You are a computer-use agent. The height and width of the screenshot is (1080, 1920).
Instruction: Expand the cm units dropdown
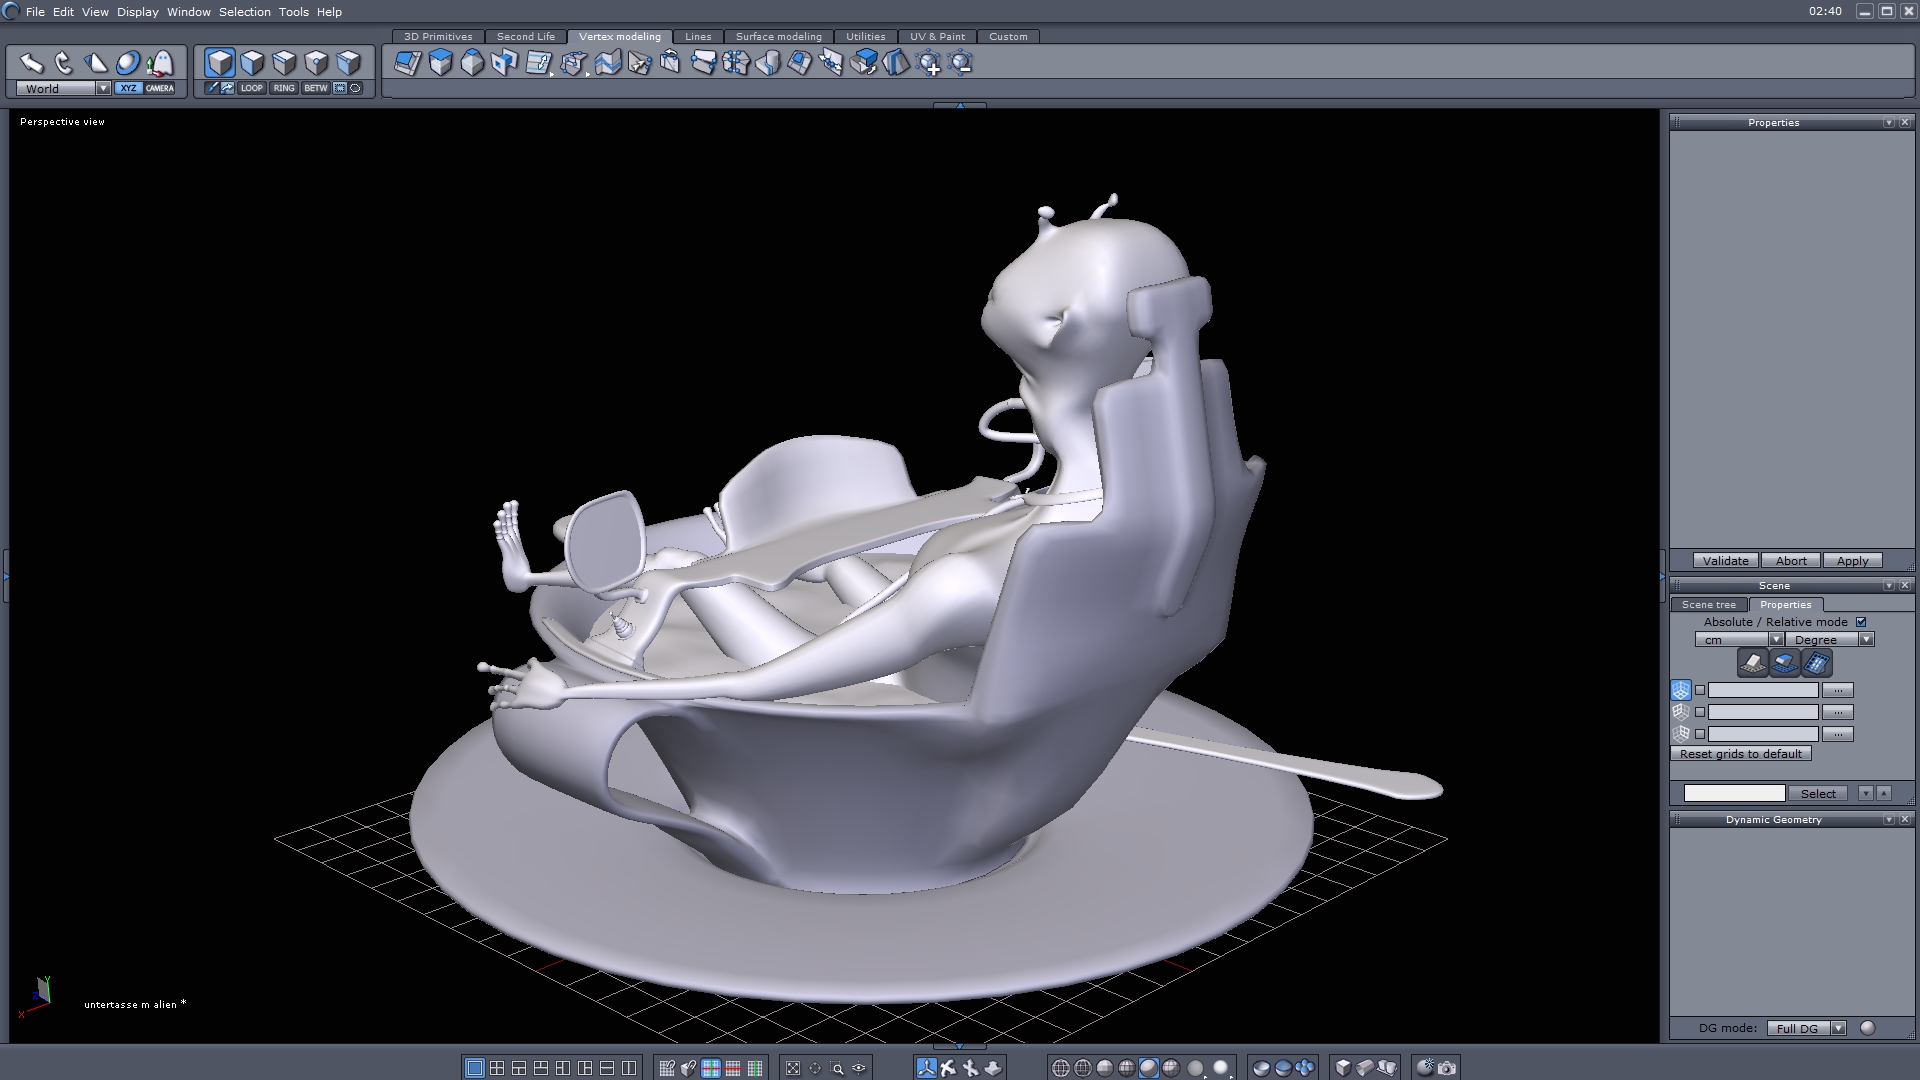point(1776,640)
